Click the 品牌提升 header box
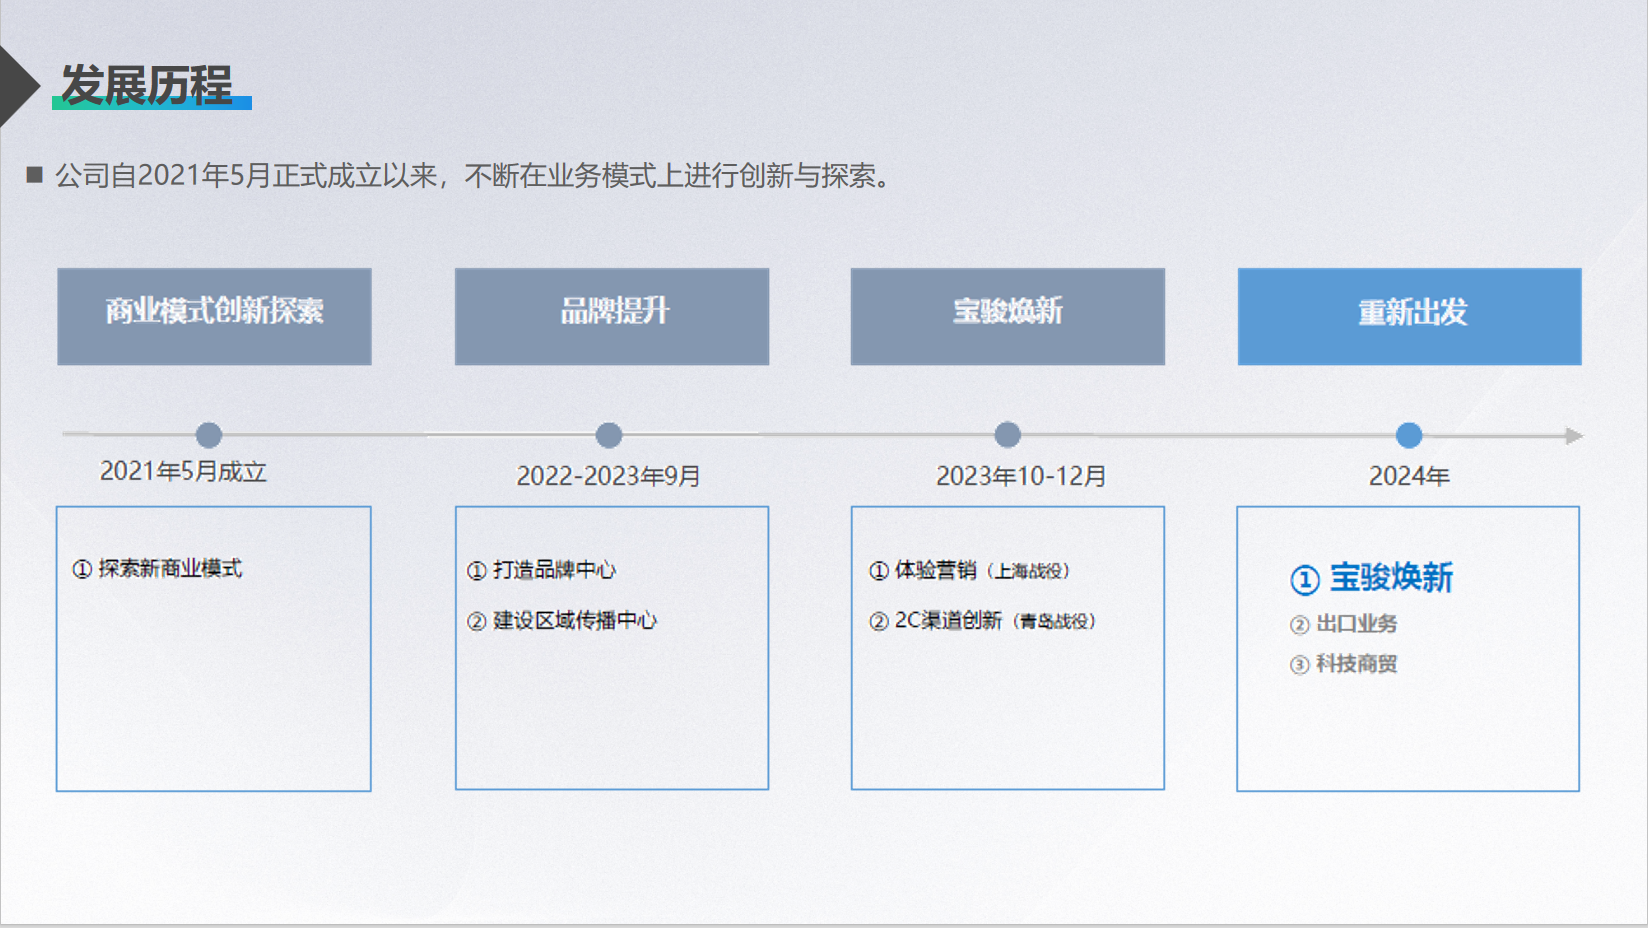The height and width of the screenshot is (928, 1648). point(612,316)
